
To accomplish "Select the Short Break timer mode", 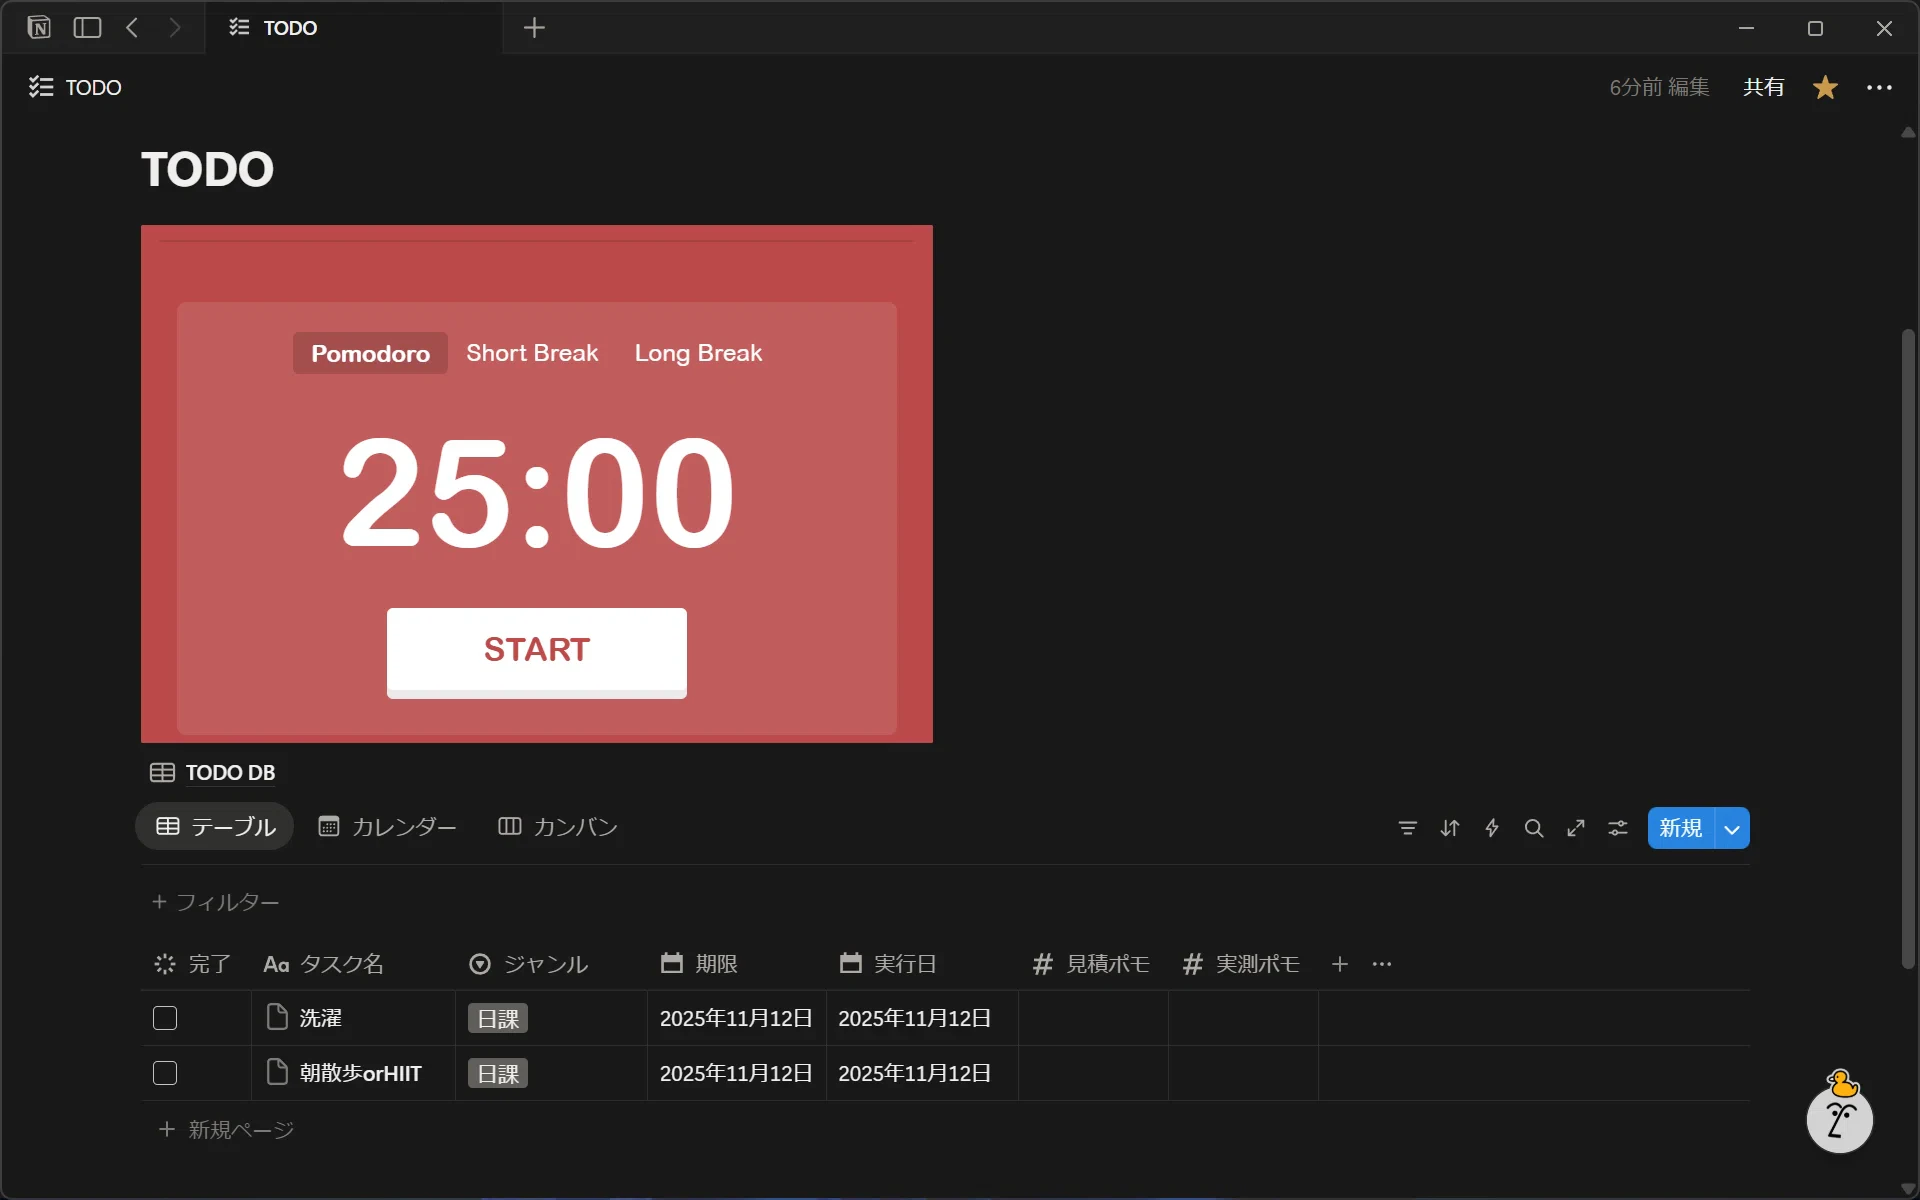I will click(x=532, y=353).
